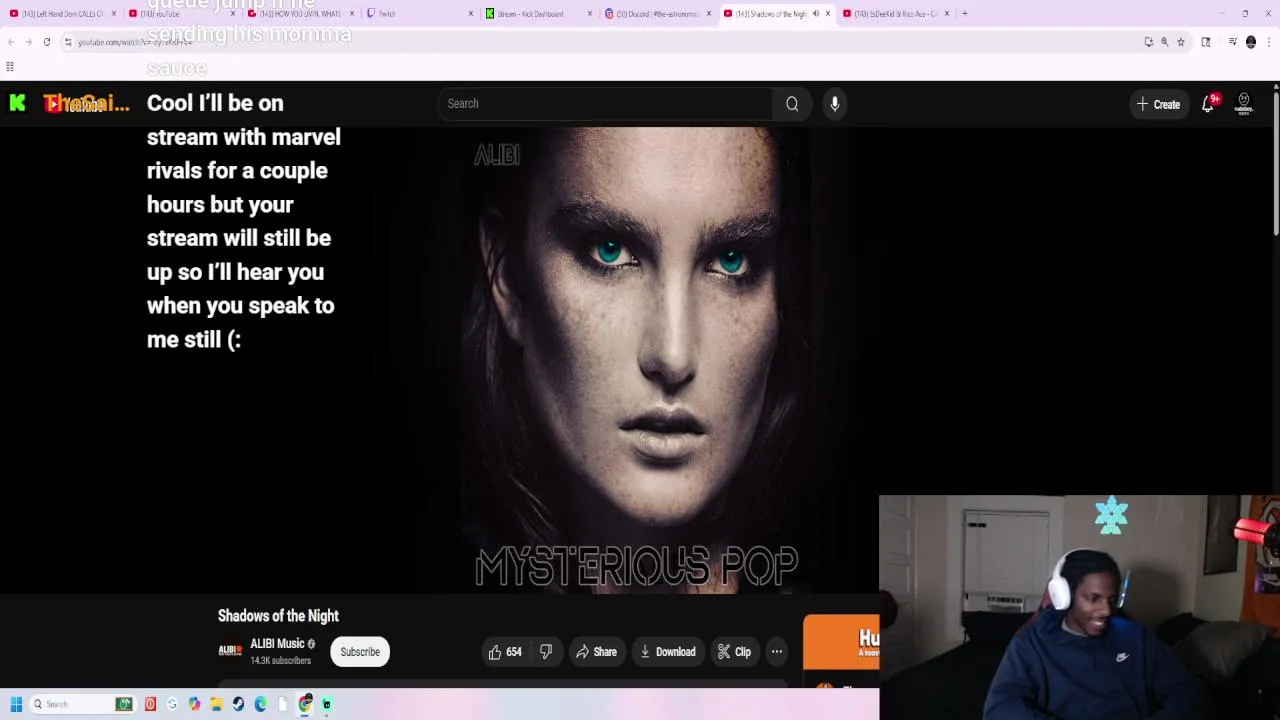Click the Shadows of the Night title
This screenshot has width=1280, height=720.
coord(278,616)
